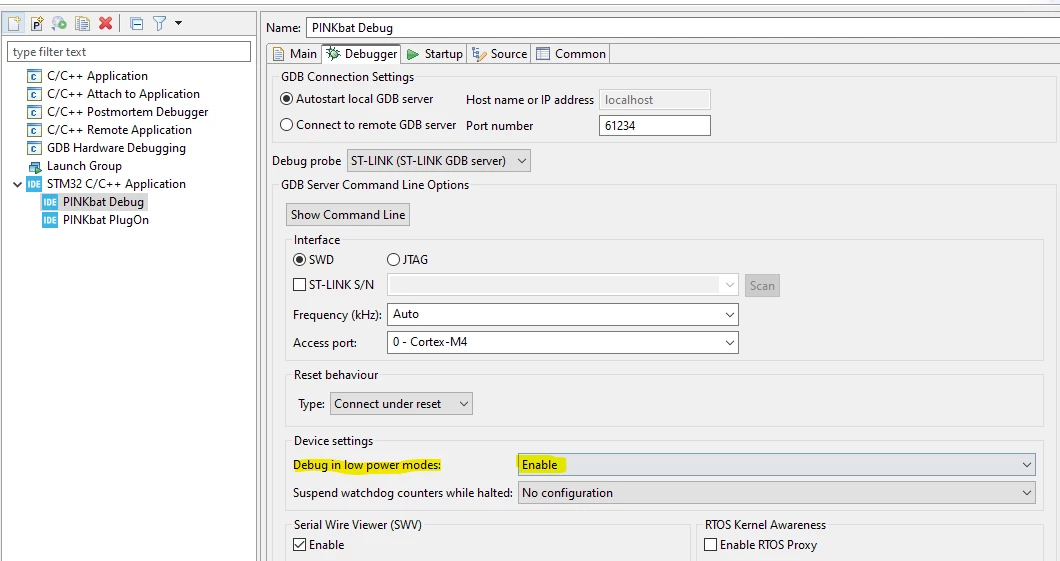Click the Port number field 61234

654,126
